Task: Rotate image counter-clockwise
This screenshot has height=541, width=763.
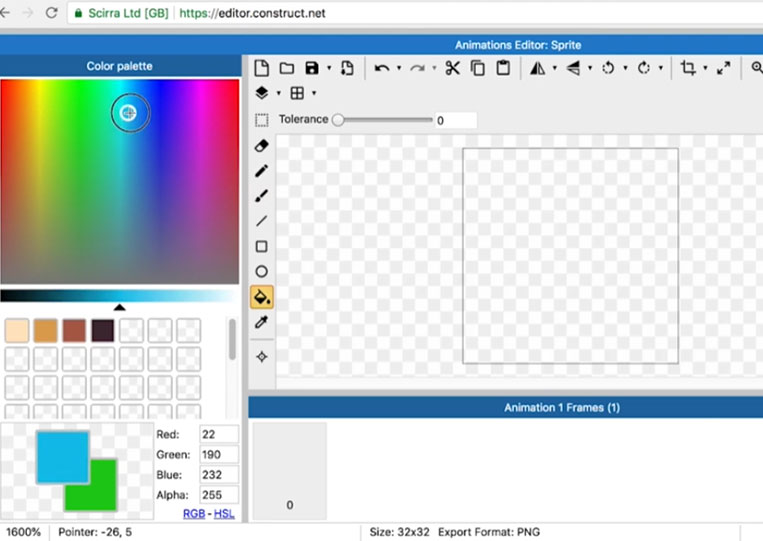Action: [608, 68]
